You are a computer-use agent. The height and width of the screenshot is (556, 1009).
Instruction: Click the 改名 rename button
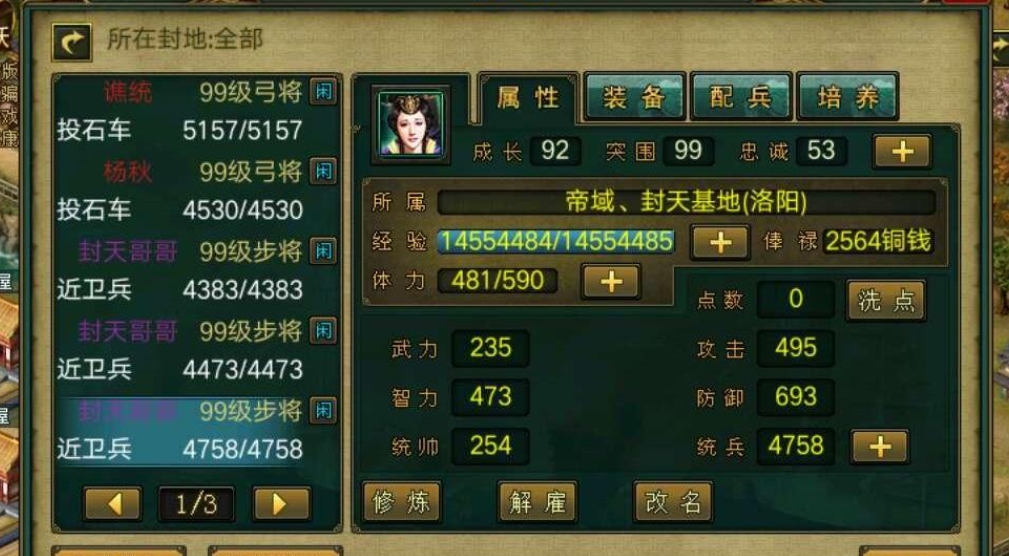pyautogui.click(x=673, y=501)
